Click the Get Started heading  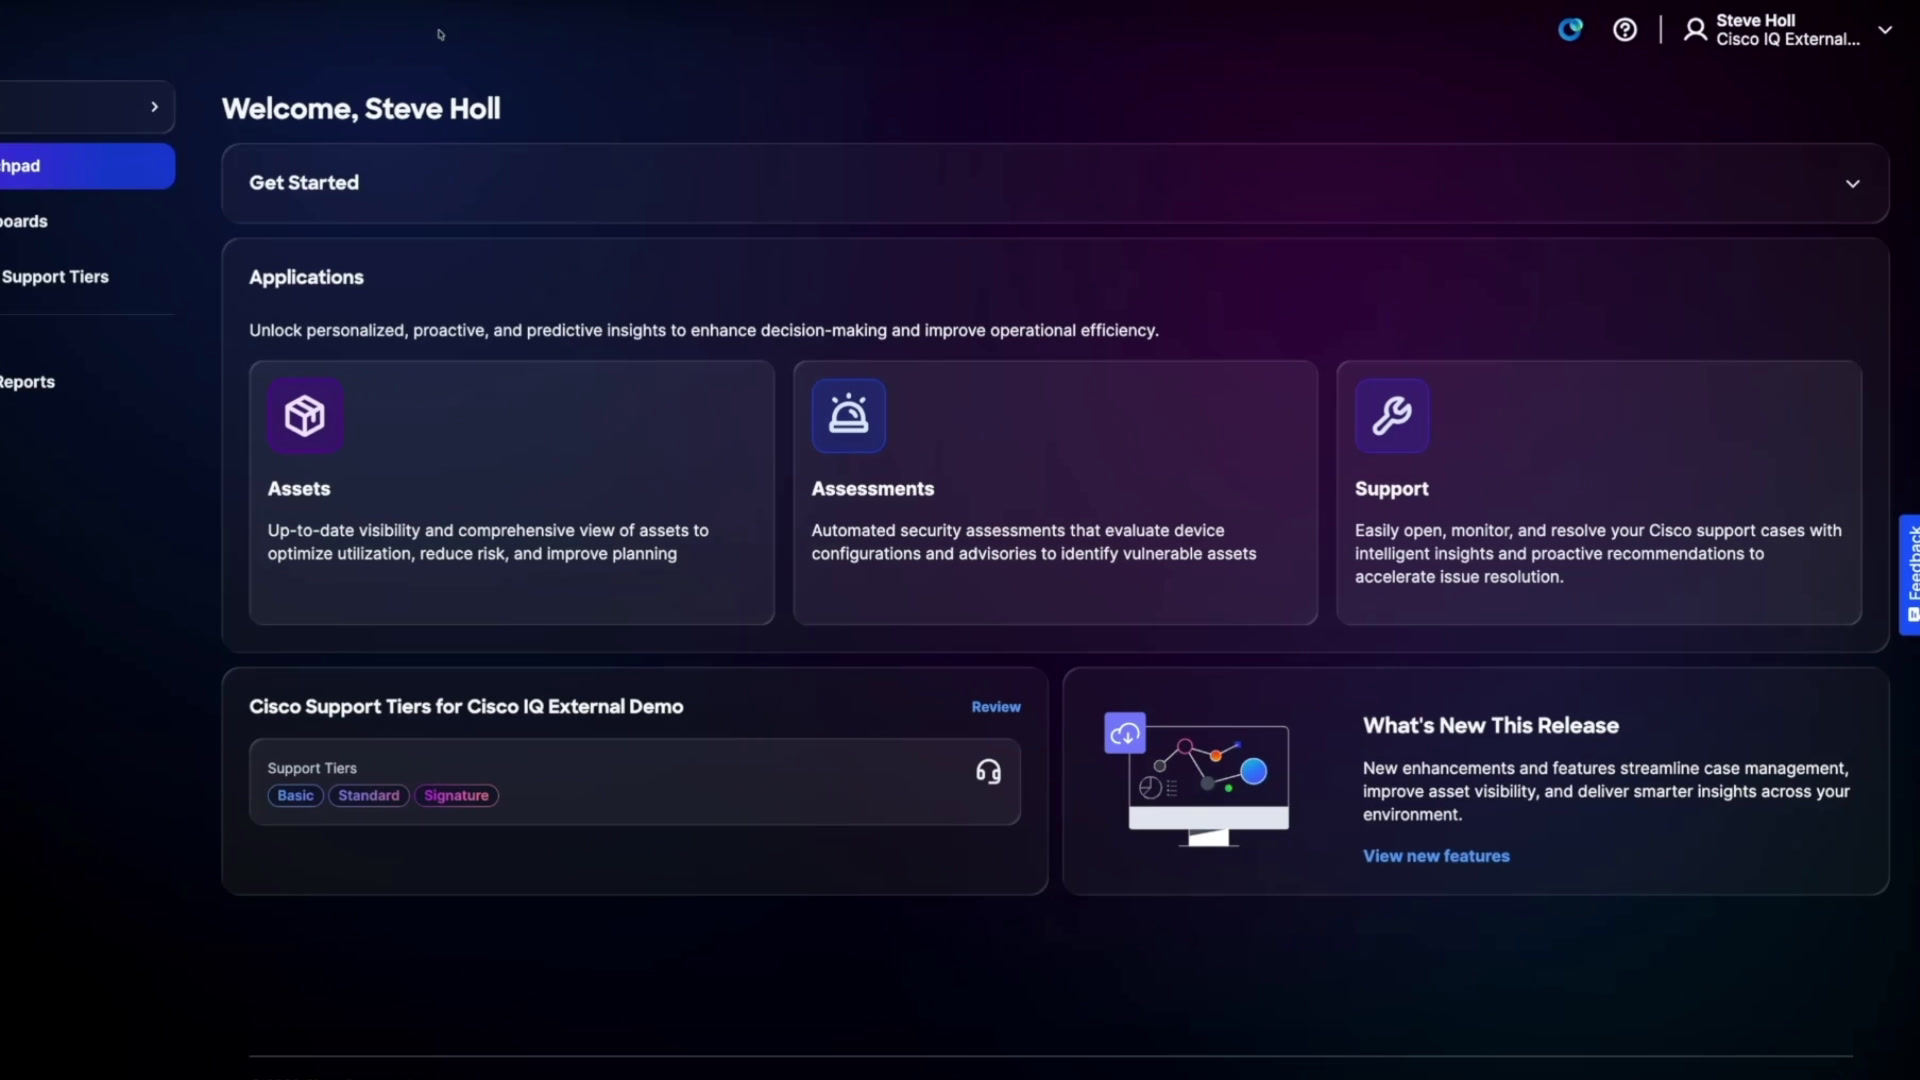coord(304,183)
